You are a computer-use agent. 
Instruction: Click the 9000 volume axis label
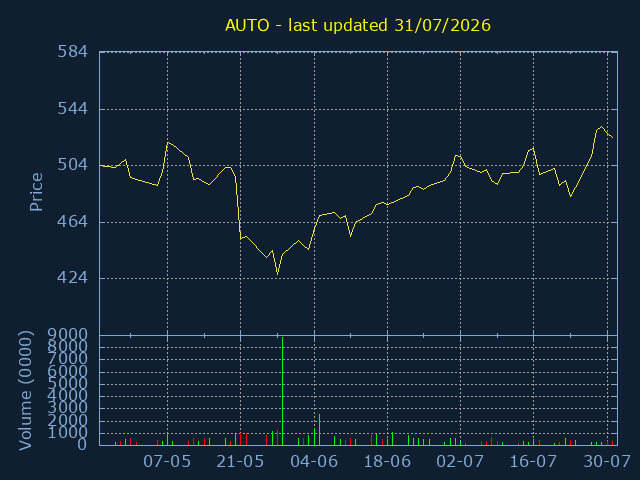[x=67, y=335]
